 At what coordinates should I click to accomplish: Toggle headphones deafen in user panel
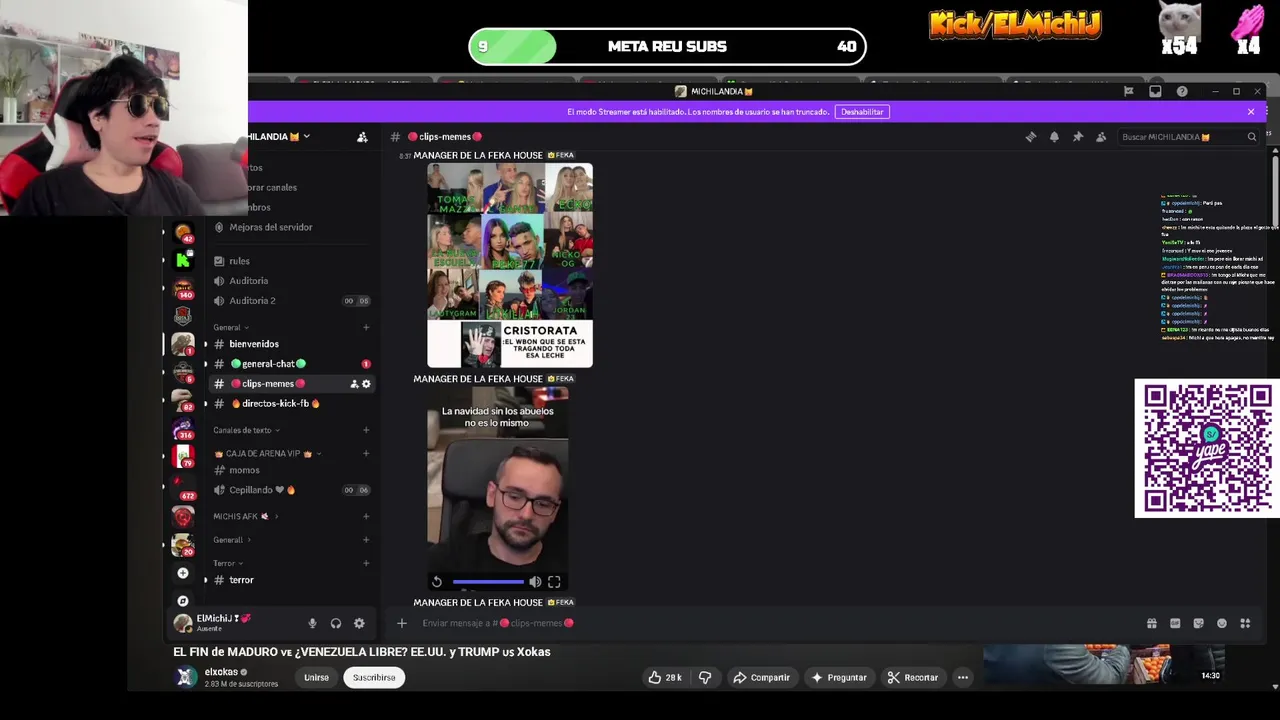point(336,623)
